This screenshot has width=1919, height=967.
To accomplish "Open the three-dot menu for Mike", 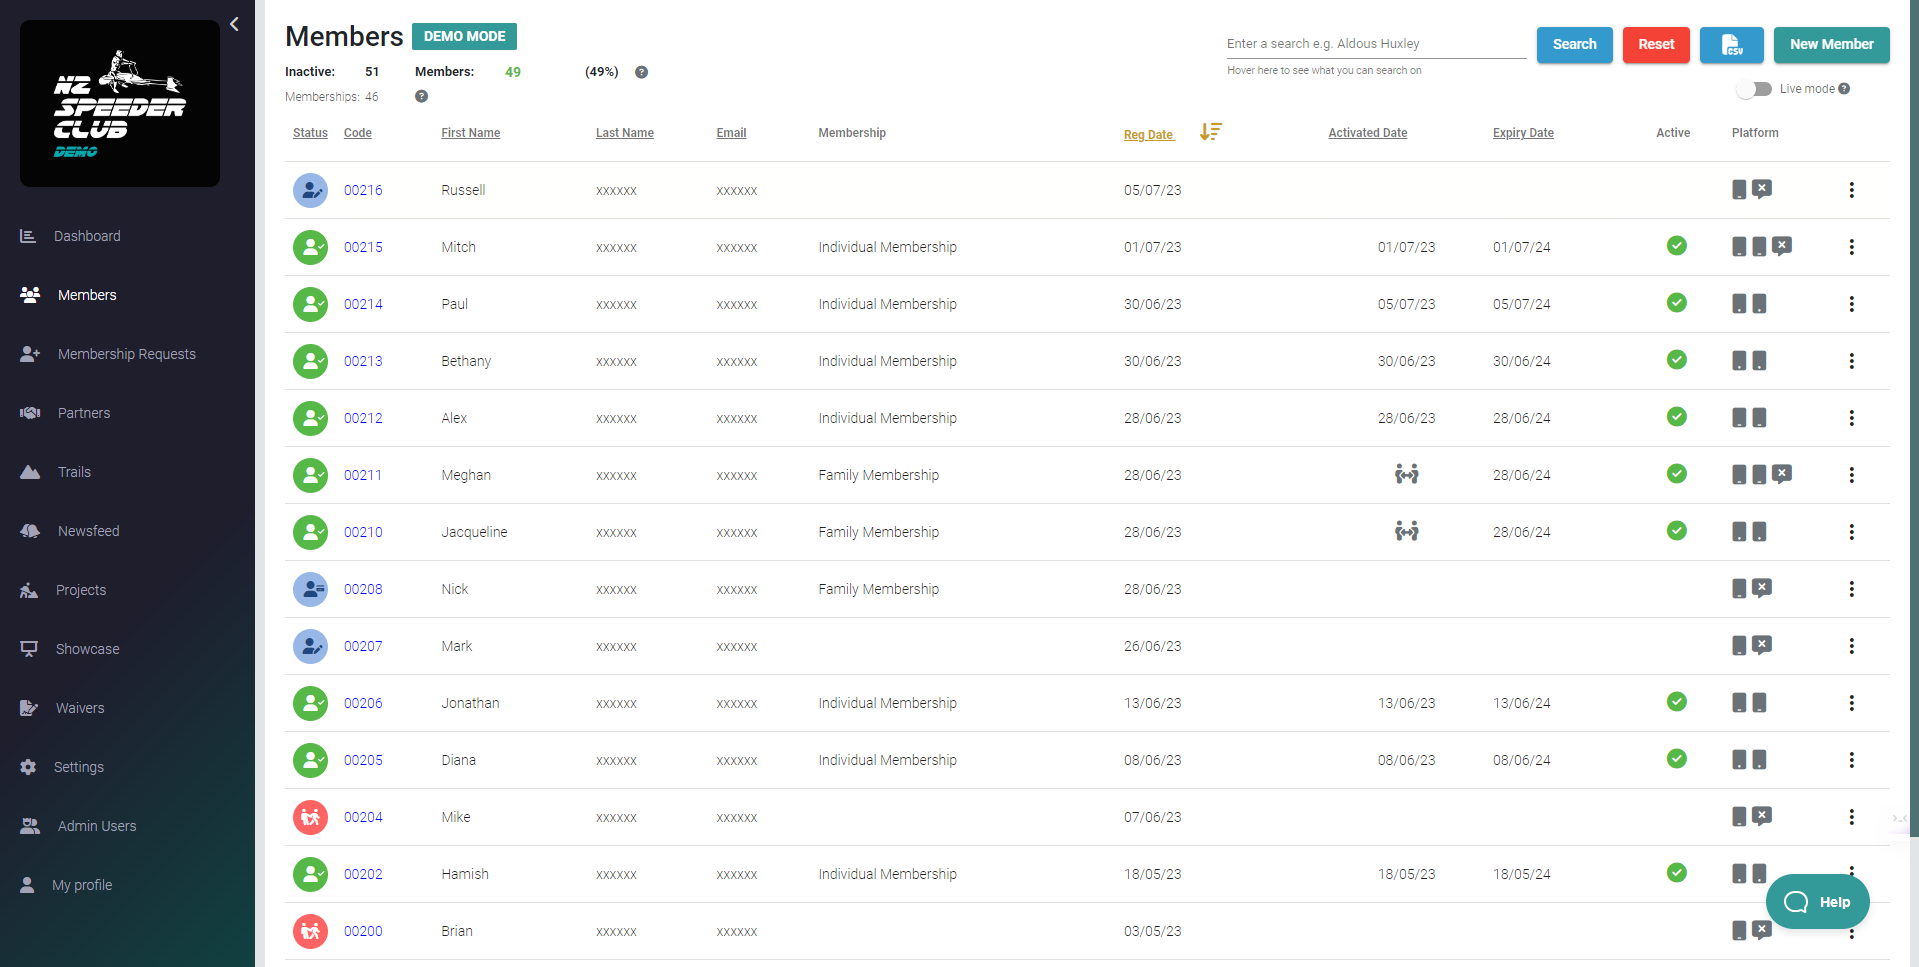I will coord(1851,817).
